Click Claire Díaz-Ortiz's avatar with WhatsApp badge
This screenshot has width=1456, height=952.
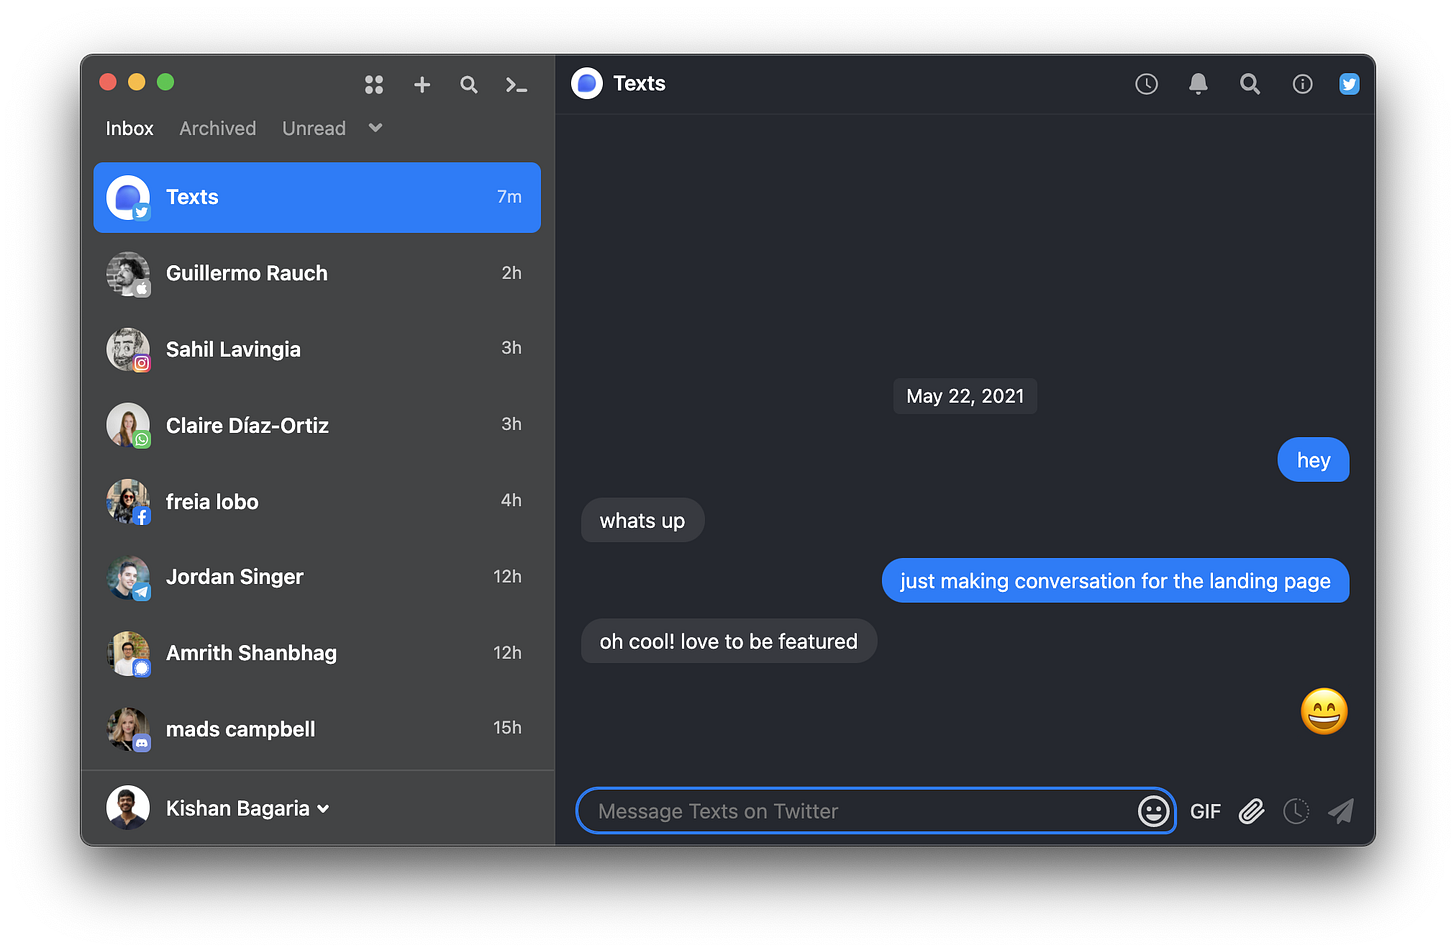click(x=128, y=425)
